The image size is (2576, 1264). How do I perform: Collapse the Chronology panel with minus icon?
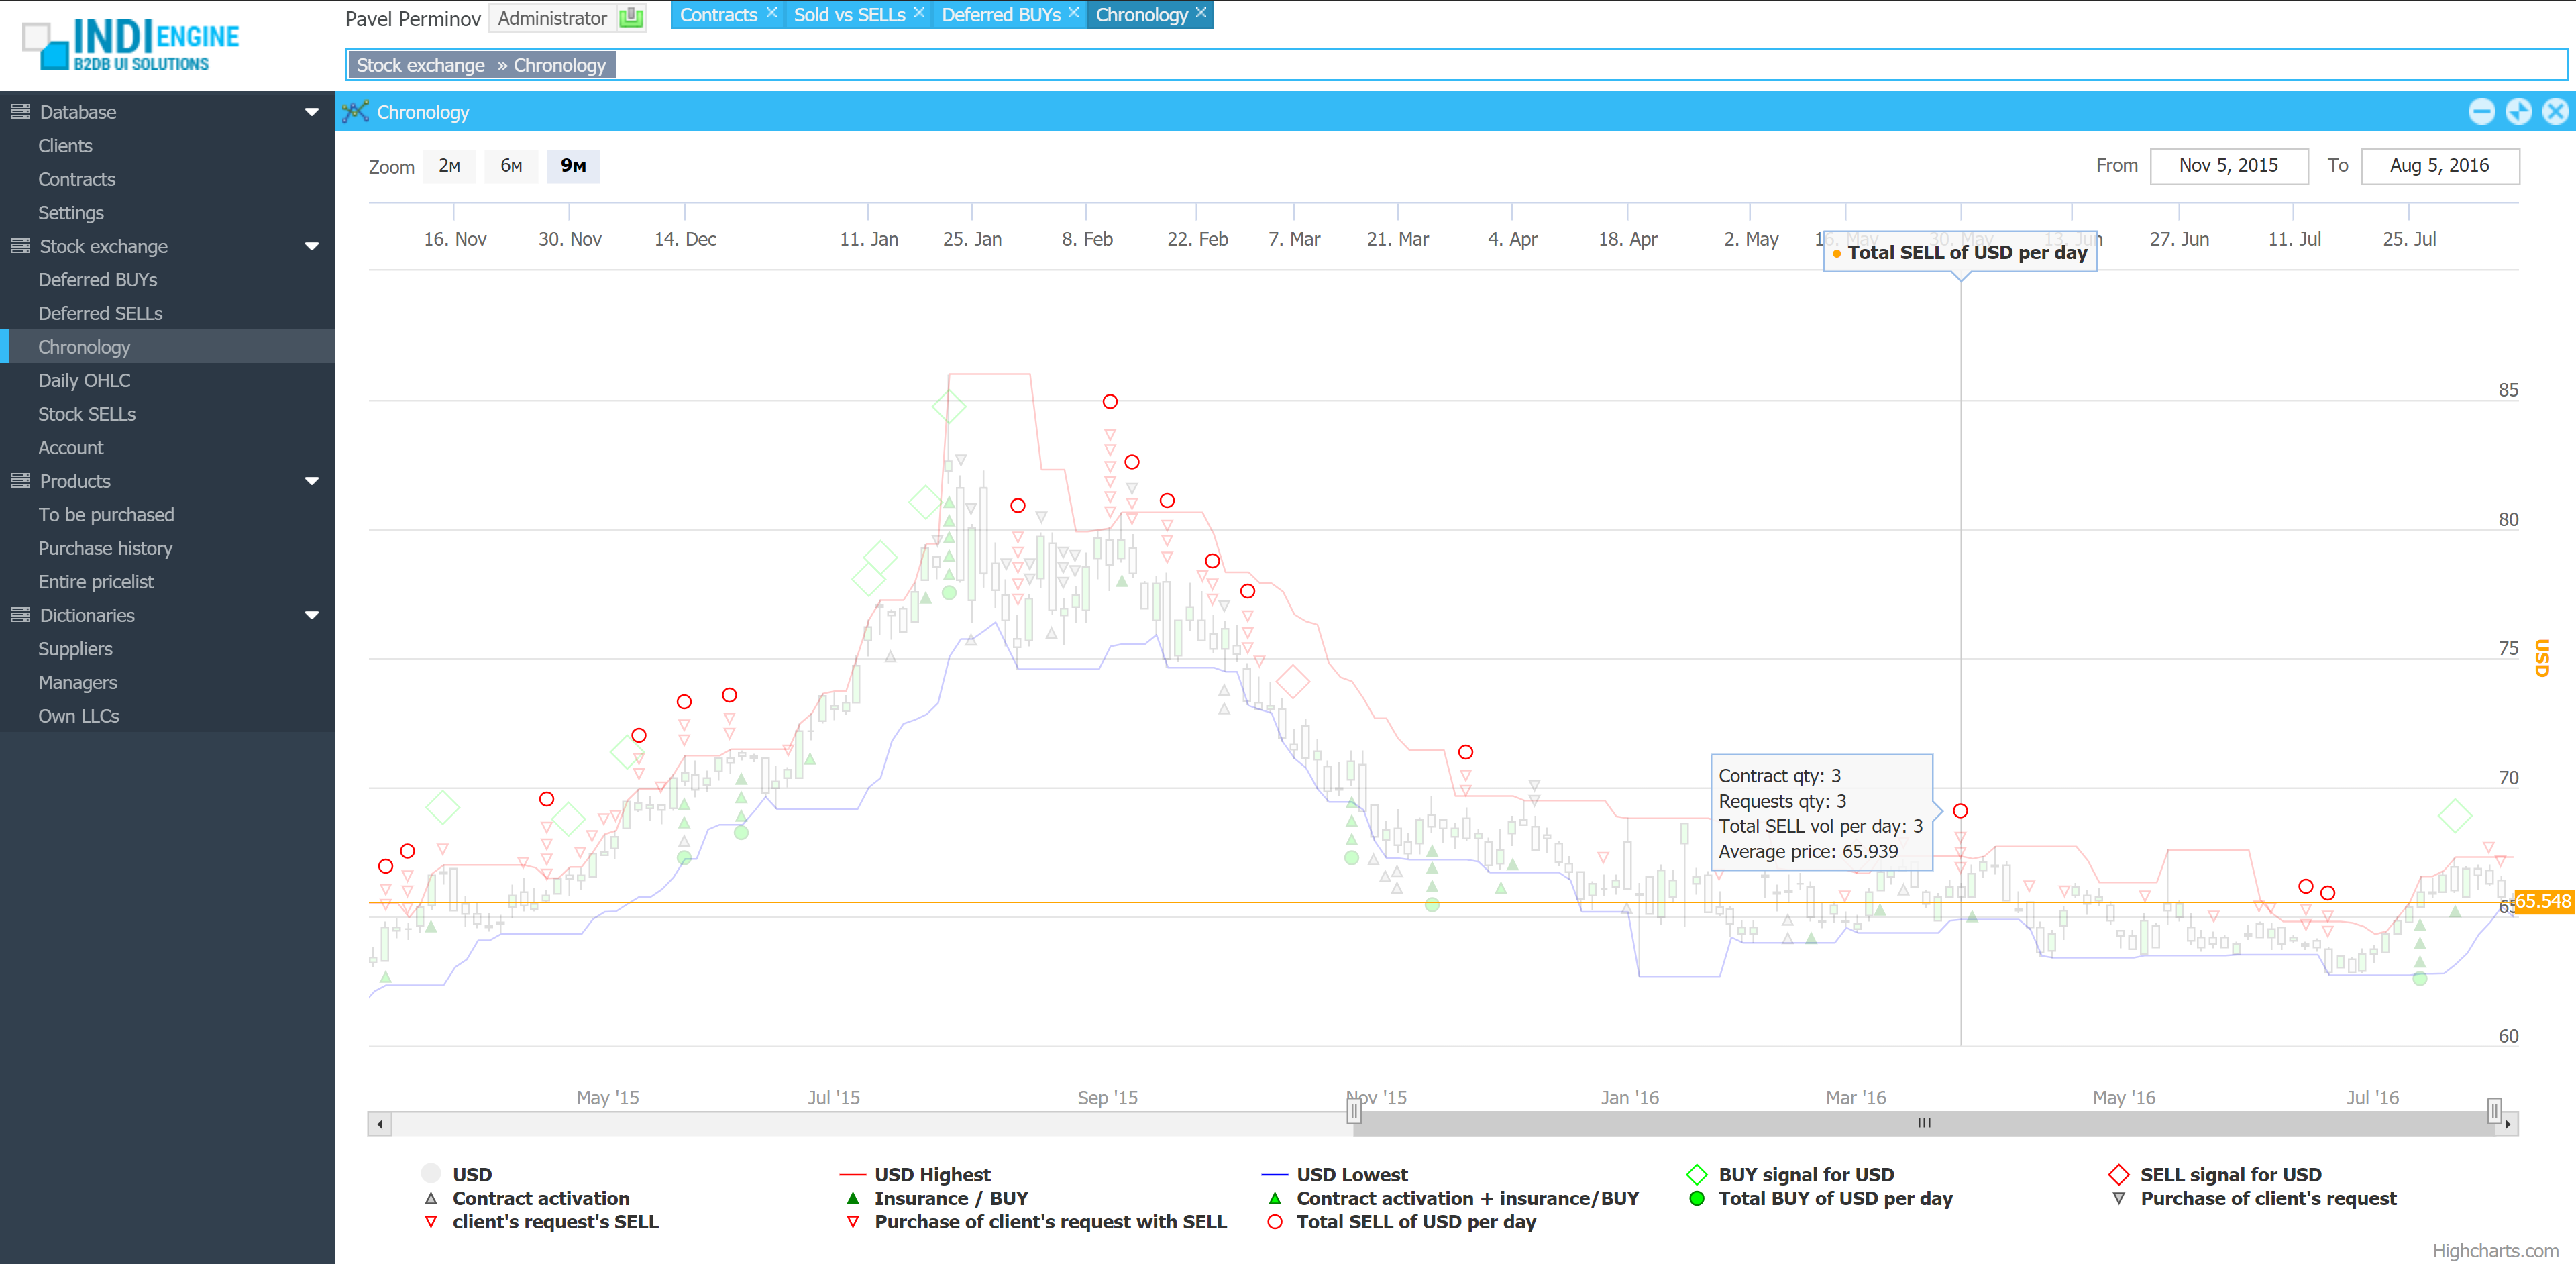(x=2481, y=111)
